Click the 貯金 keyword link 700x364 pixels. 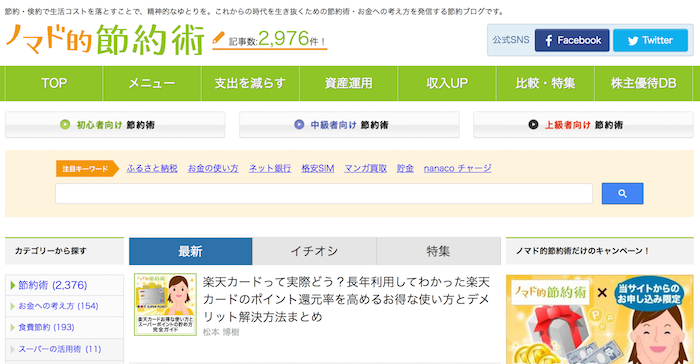405,168
